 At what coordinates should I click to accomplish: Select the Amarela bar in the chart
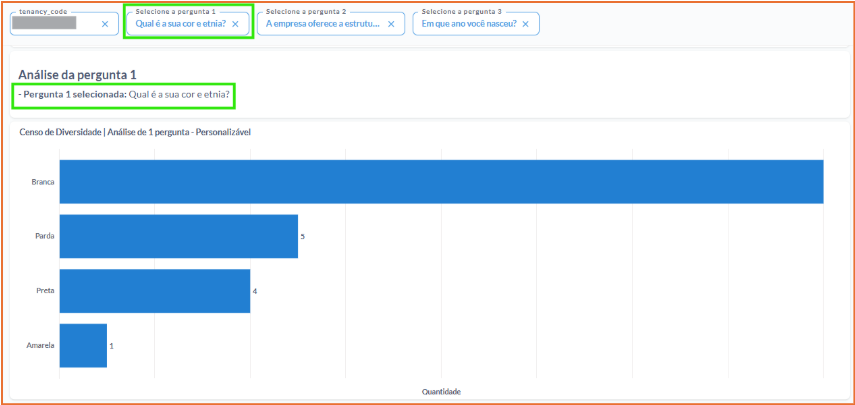[83, 346]
